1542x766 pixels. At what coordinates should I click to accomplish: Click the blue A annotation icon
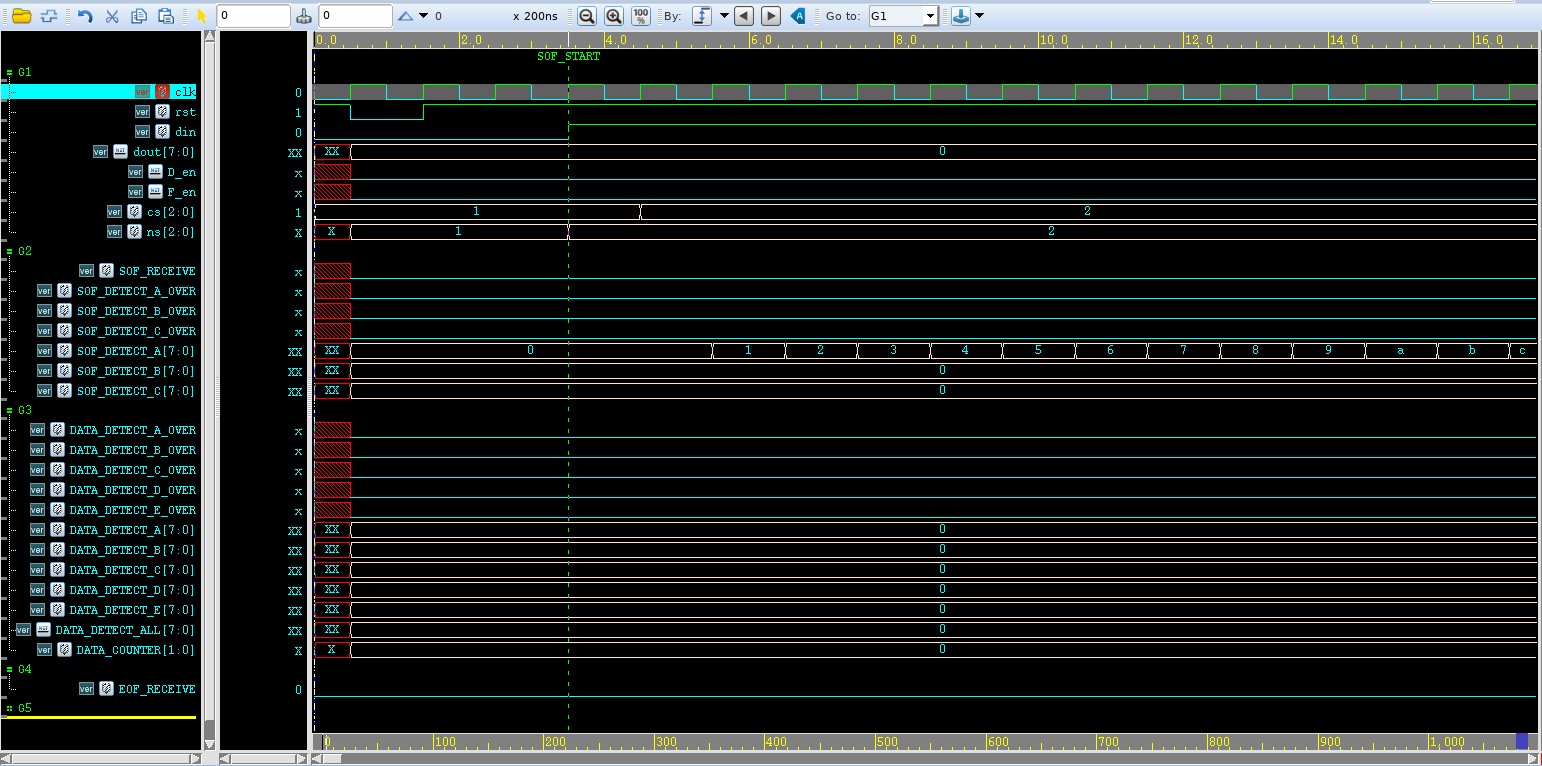click(798, 16)
